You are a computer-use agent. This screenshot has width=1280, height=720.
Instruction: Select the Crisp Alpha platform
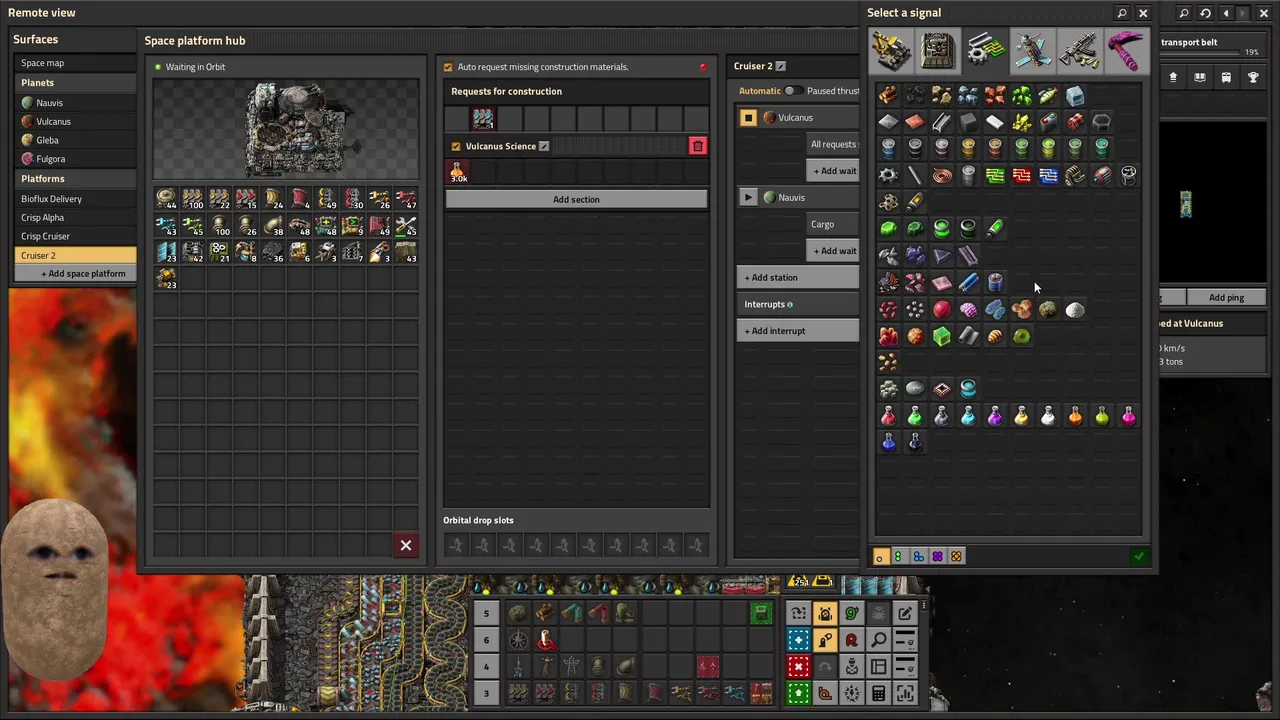(x=74, y=217)
